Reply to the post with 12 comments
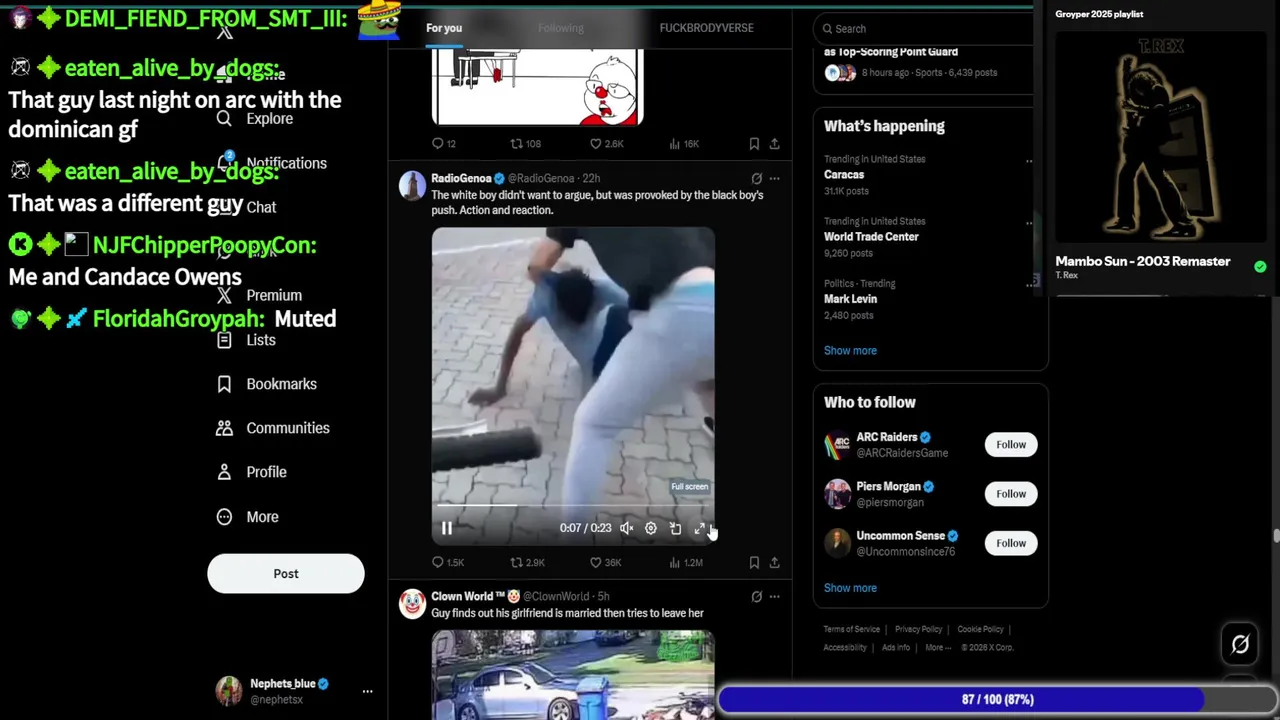The width and height of the screenshot is (1280, 720). tap(444, 144)
